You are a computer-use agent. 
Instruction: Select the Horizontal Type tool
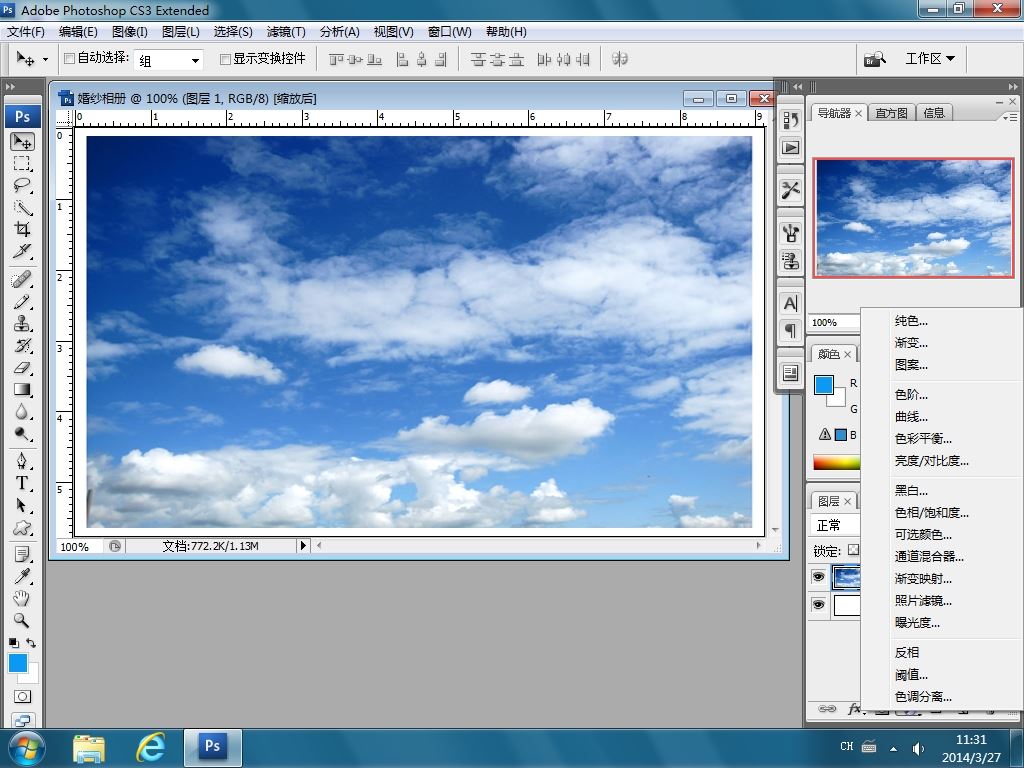(x=22, y=483)
